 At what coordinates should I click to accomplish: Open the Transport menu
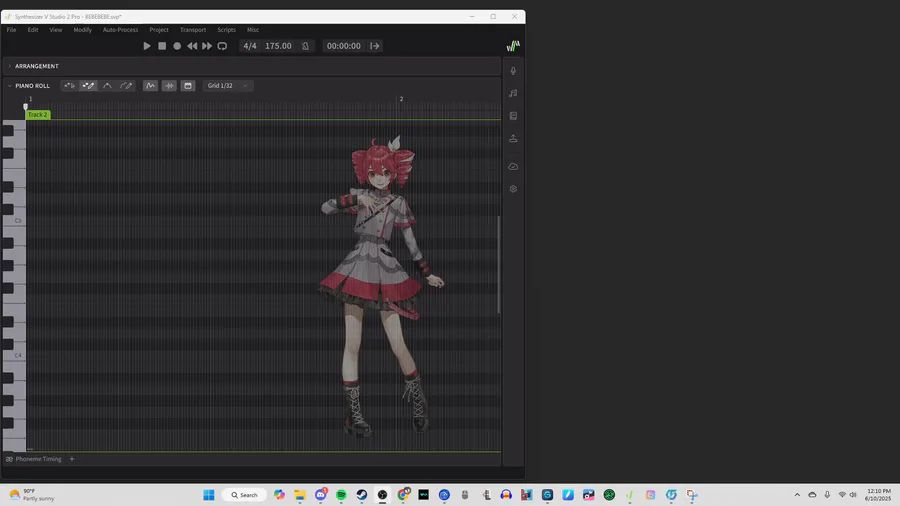click(193, 30)
